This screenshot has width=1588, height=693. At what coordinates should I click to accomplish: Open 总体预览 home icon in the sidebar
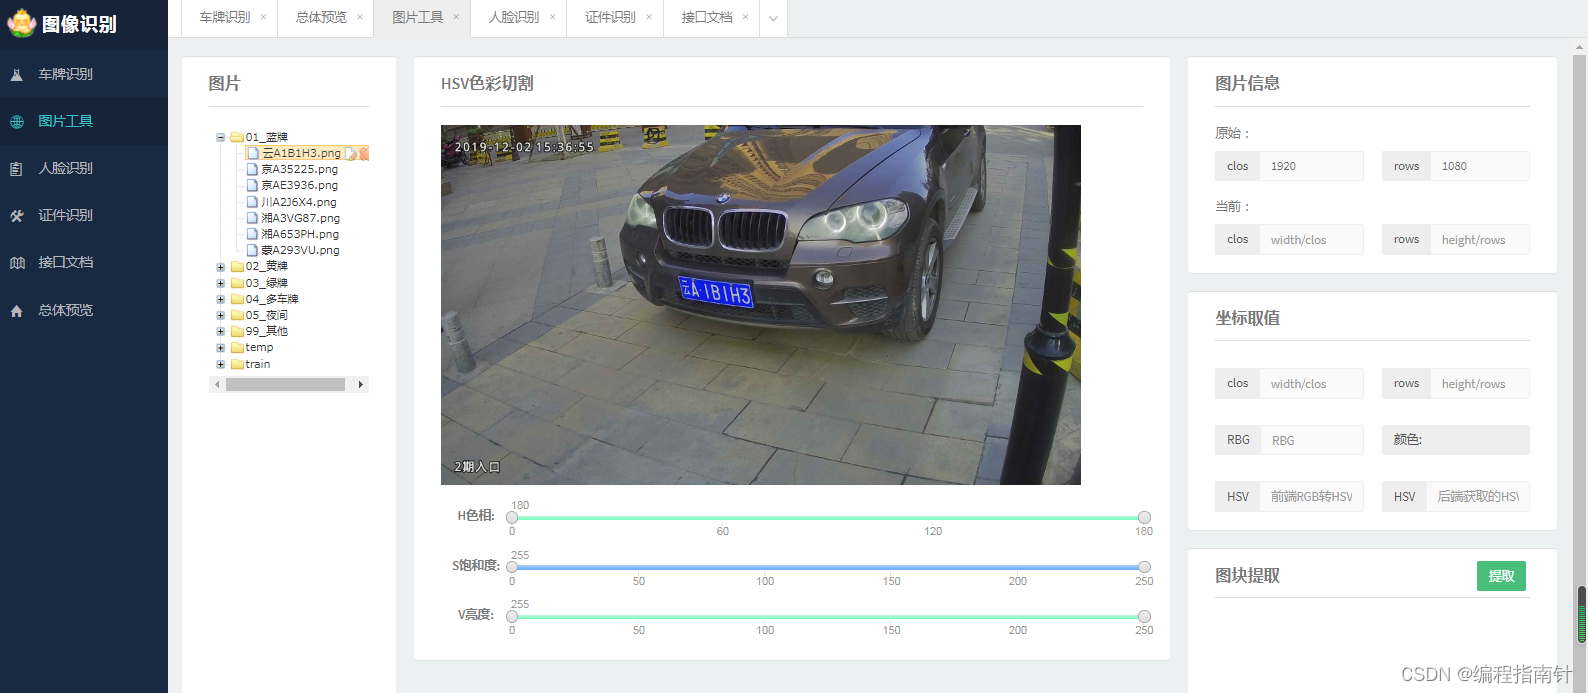click(17, 311)
